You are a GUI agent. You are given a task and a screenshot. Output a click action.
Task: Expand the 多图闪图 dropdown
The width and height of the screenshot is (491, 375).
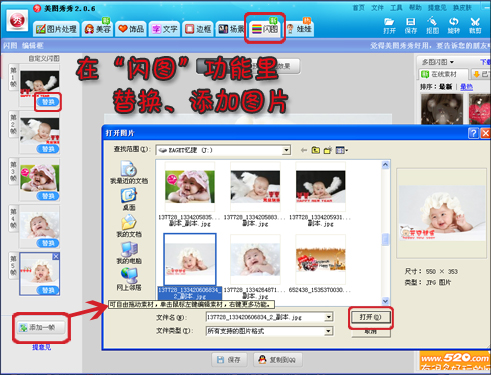438,62
